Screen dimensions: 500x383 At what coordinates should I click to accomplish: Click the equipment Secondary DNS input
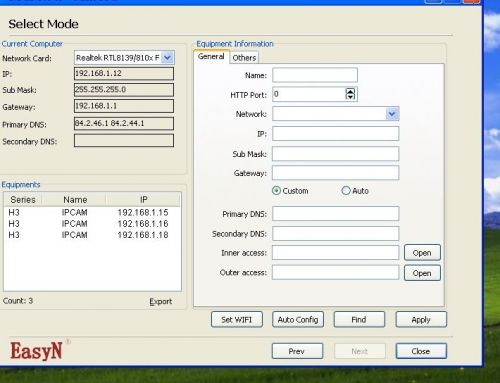(x=335, y=233)
